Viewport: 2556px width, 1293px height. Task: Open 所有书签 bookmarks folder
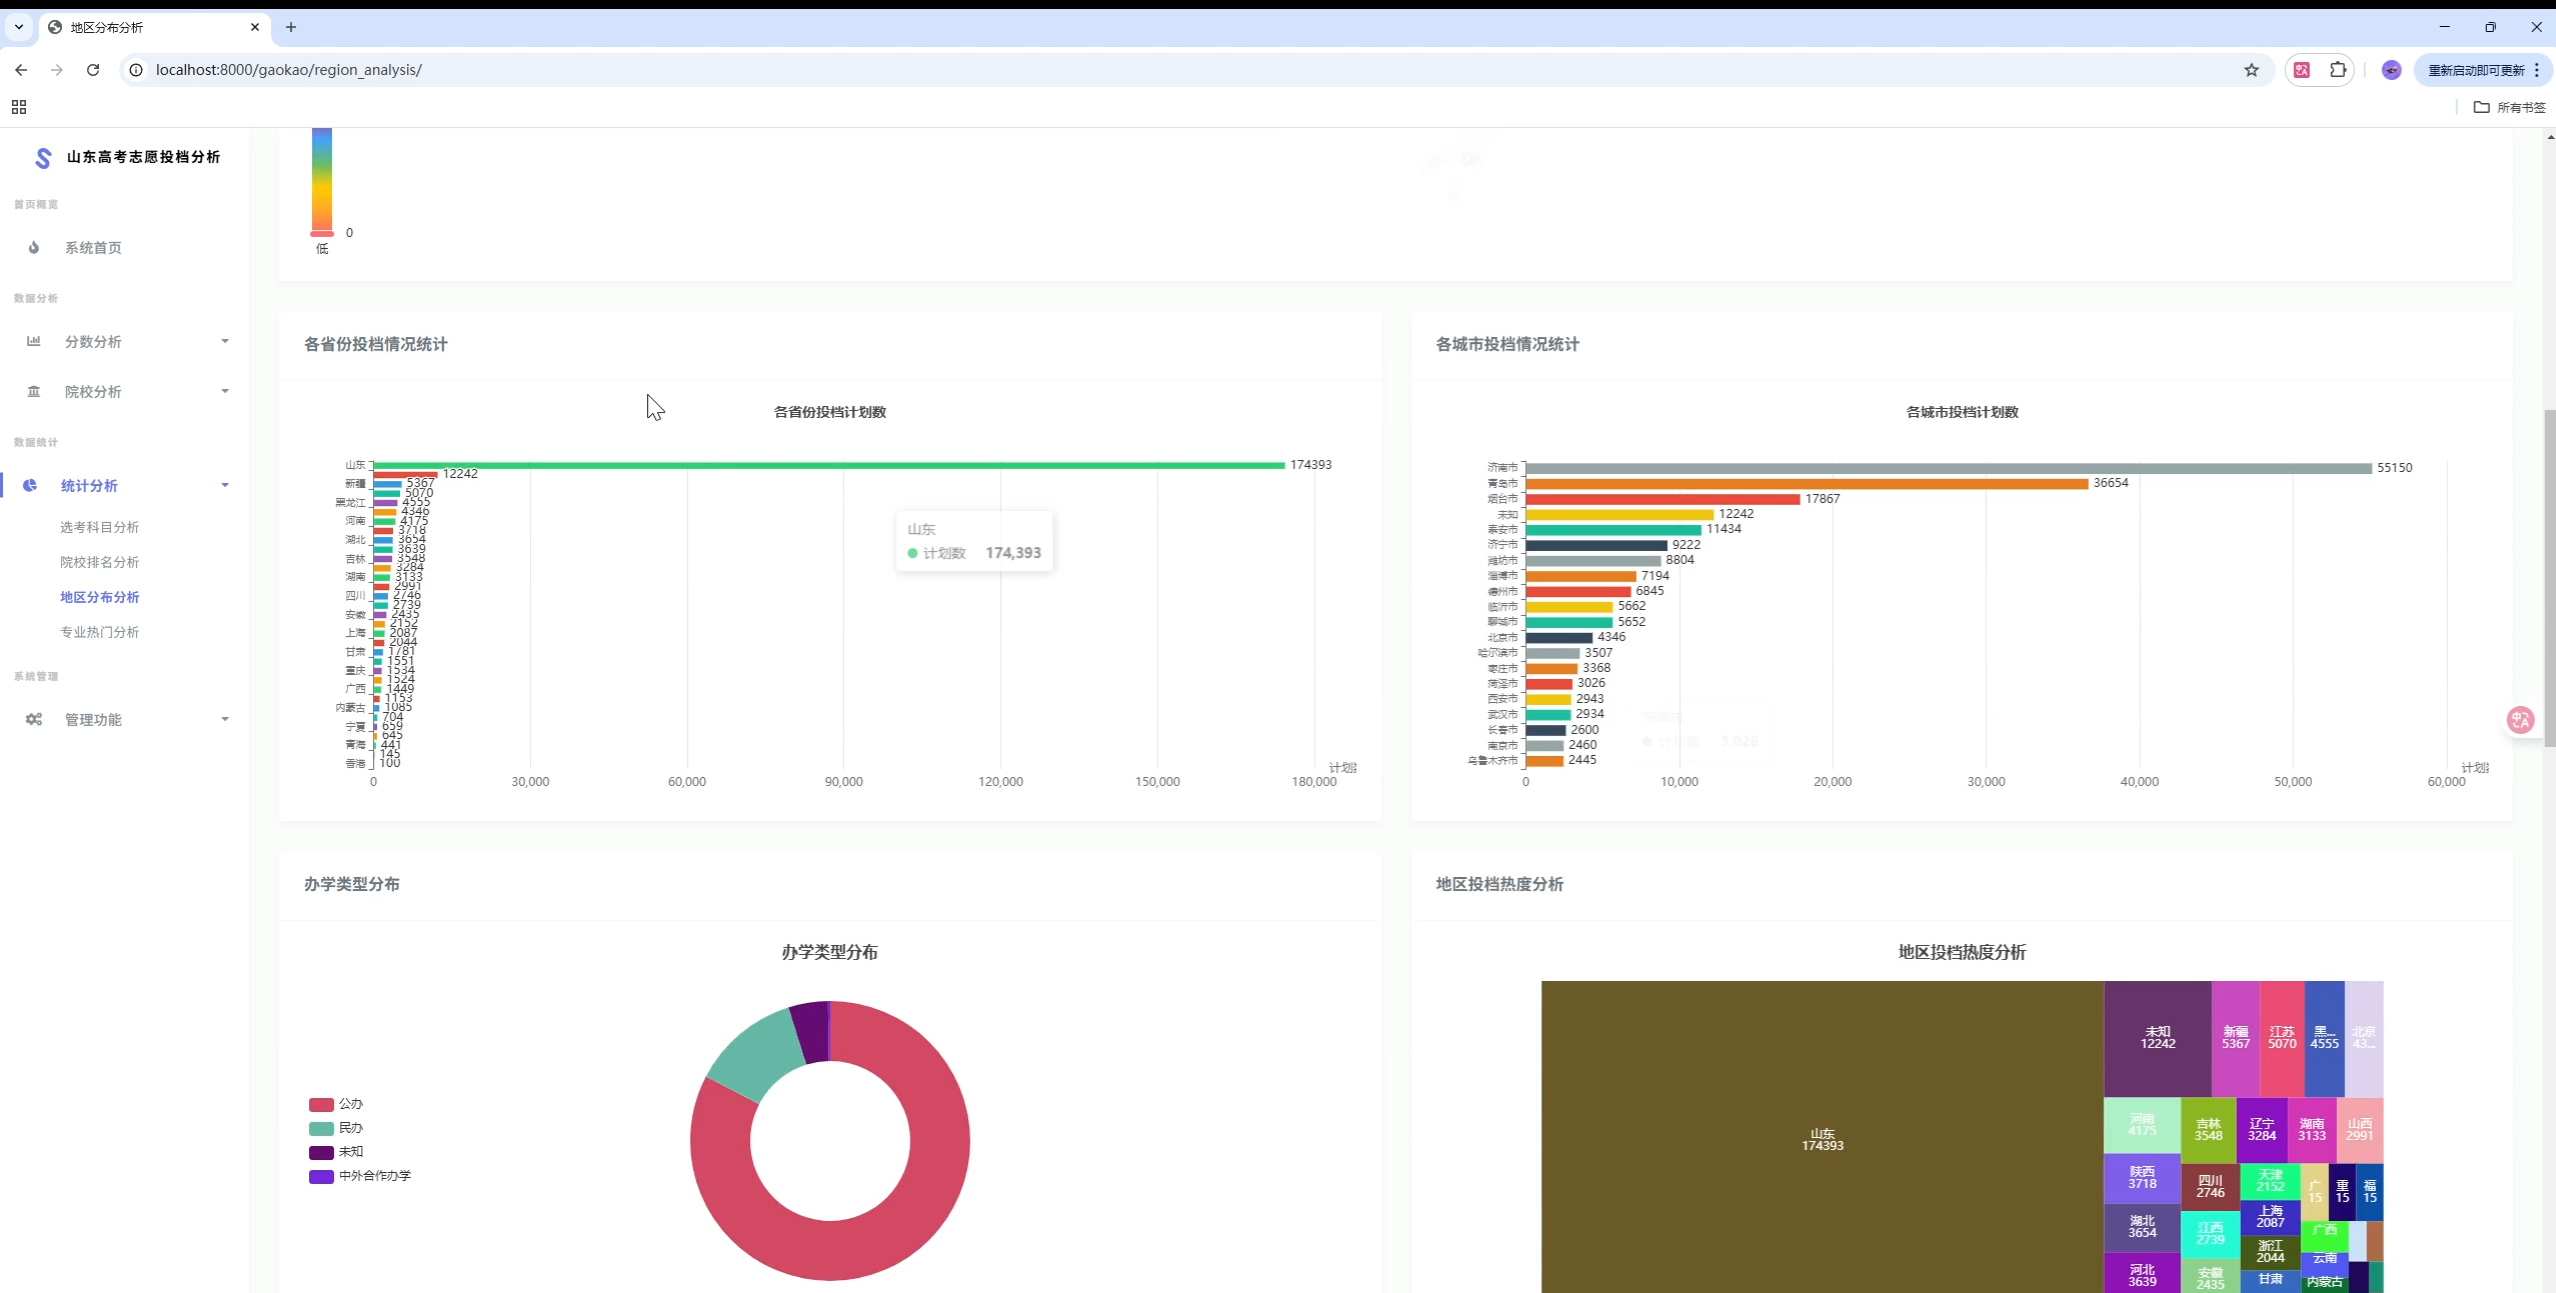[x=2509, y=107]
